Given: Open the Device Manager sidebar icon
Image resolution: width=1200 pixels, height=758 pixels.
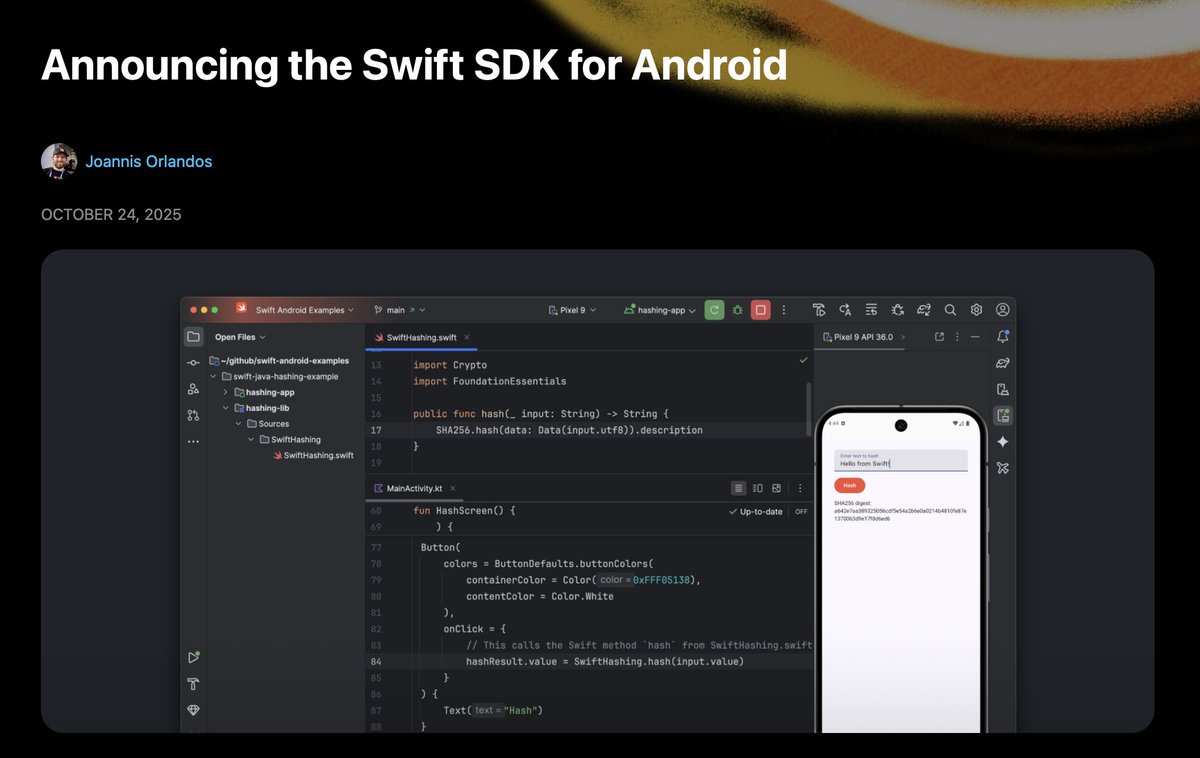Looking at the screenshot, I should tap(1003, 389).
